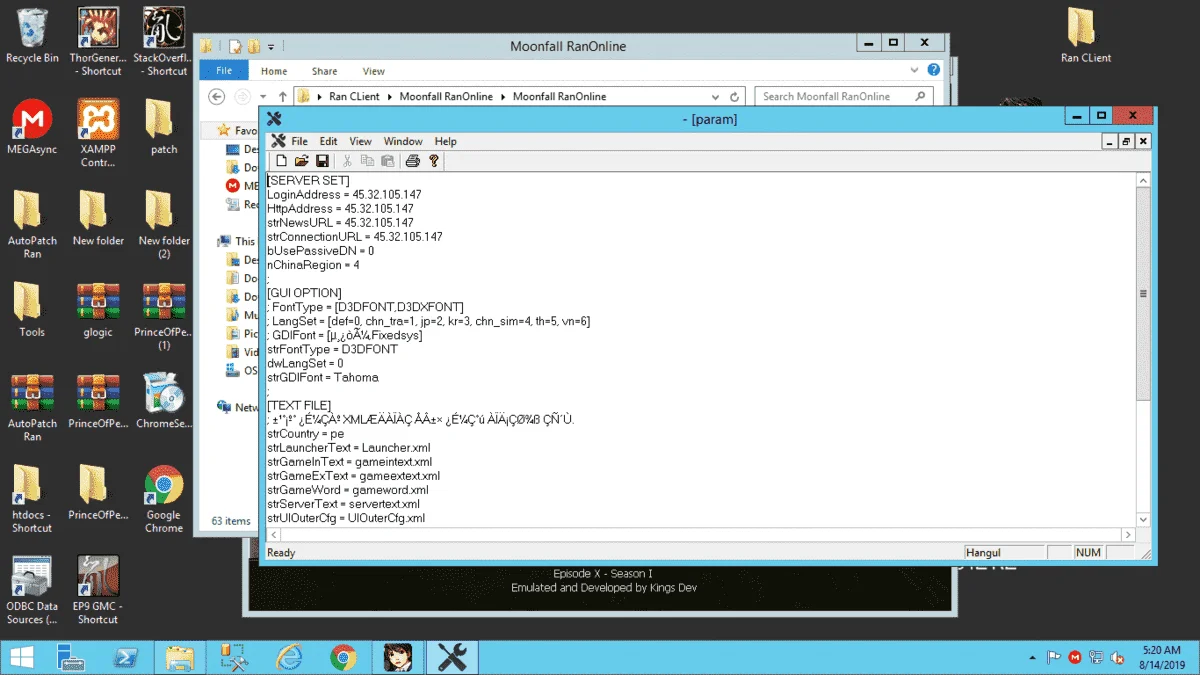
Task: Open the quick access toolbar customize dropdown
Action: pos(271,46)
